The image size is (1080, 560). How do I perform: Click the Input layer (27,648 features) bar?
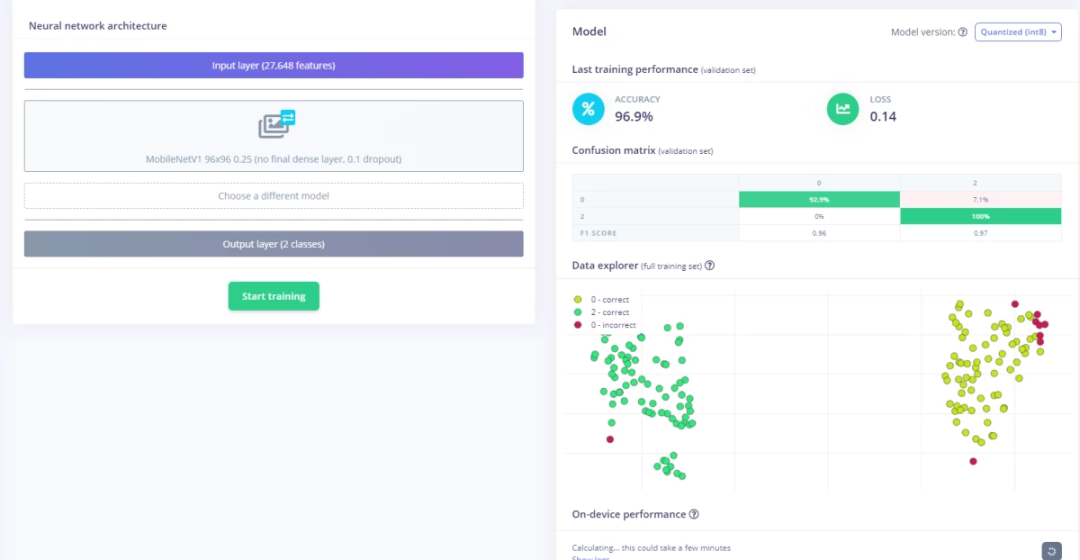273,66
